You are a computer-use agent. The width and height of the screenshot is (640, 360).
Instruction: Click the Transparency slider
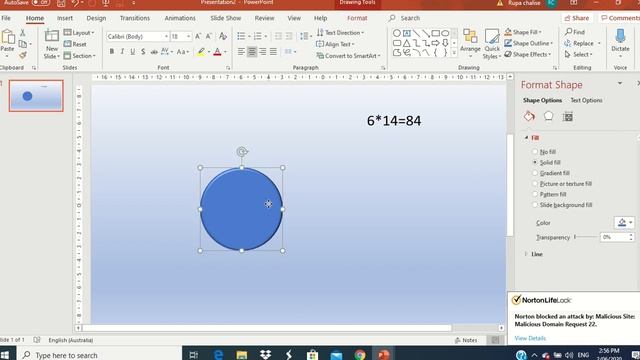pos(586,237)
